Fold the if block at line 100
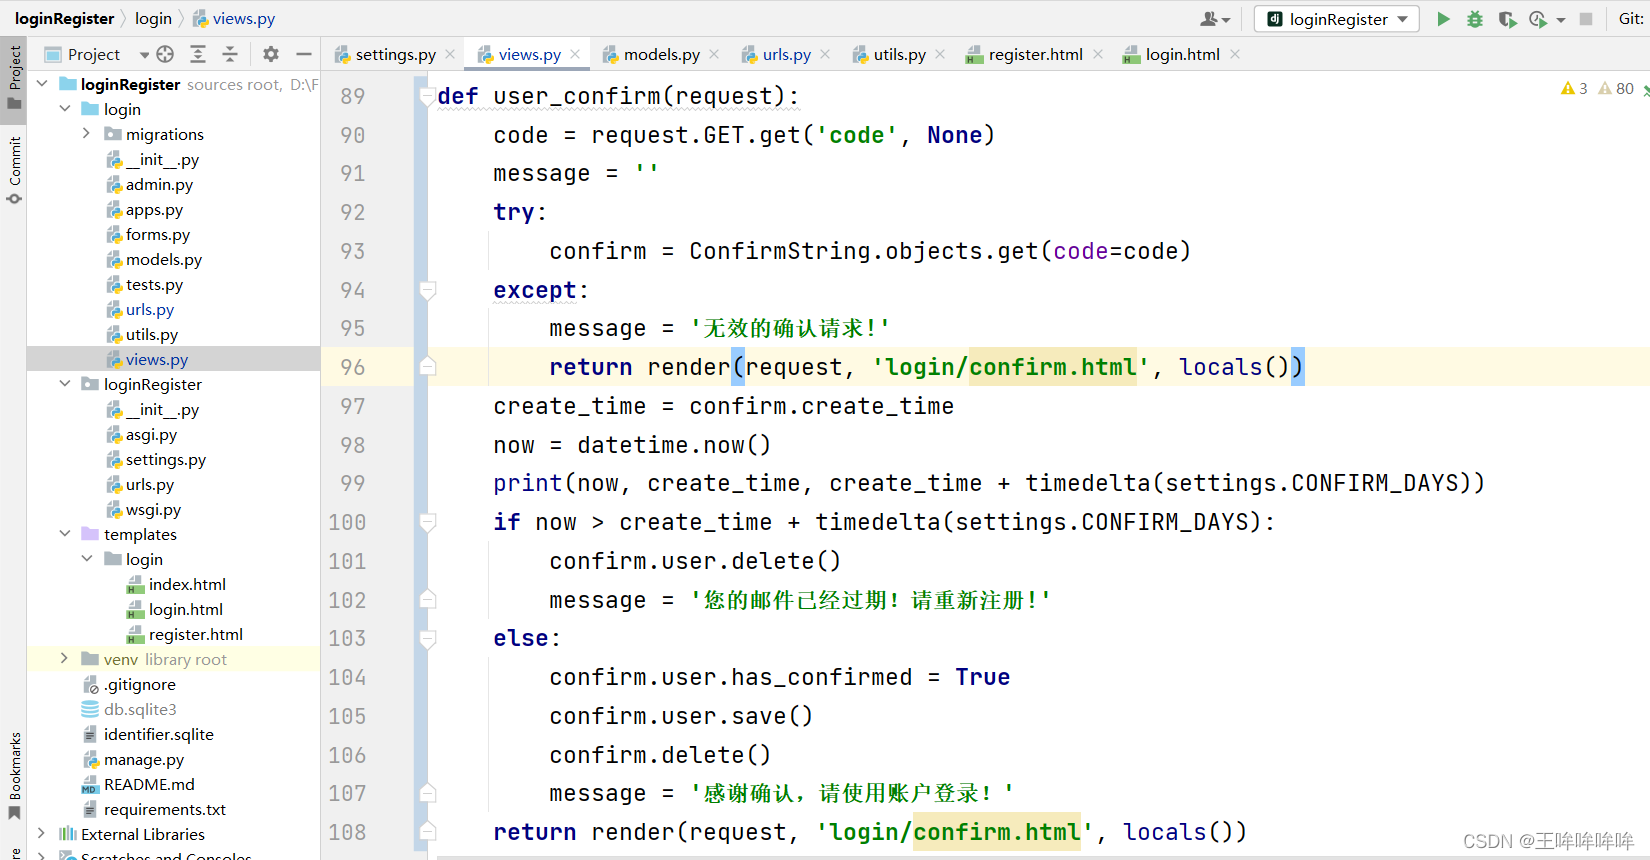The height and width of the screenshot is (860, 1650). pyautogui.click(x=427, y=523)
